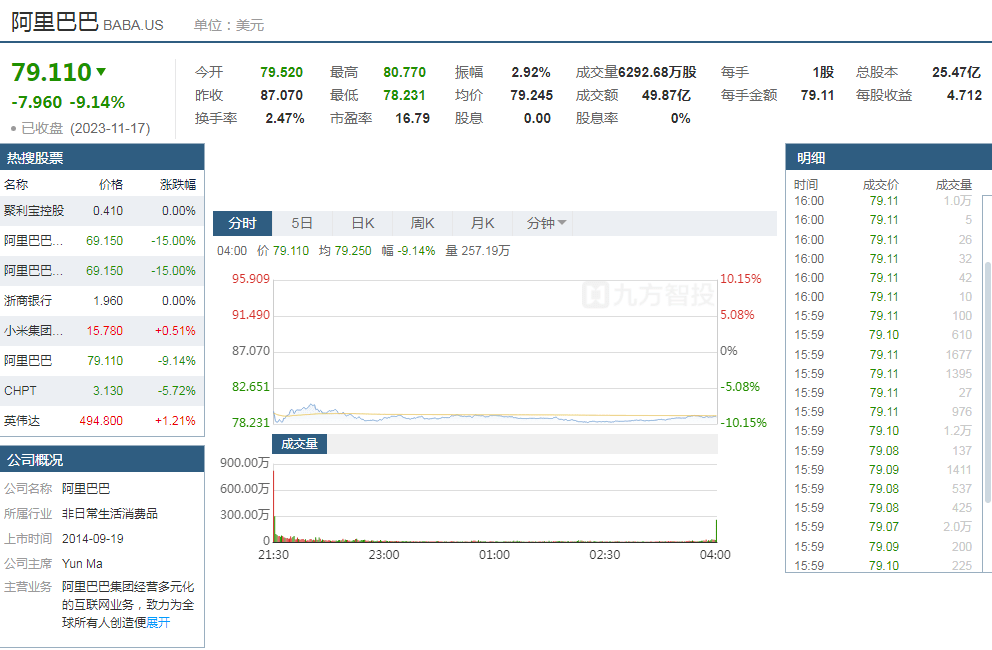Image resolution: width=992 pixels, height=650 pixels.
Task: Open 聚利宝控股 from hot stocks list
Action: (34, 211)
